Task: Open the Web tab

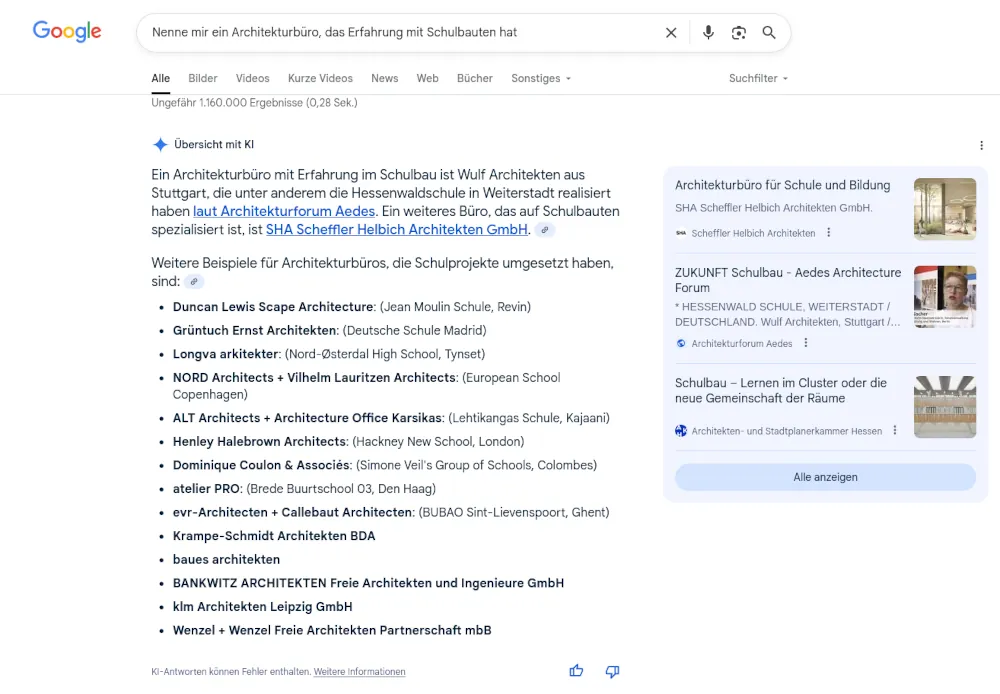Action: click(x=427, y=78)
